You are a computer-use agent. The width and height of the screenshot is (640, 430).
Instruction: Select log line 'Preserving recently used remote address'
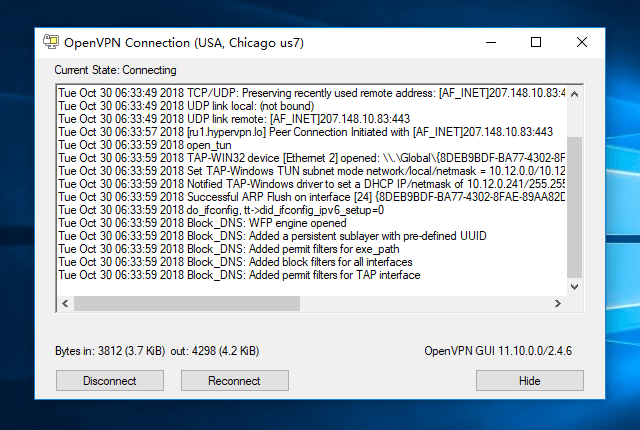coord(312,93)
